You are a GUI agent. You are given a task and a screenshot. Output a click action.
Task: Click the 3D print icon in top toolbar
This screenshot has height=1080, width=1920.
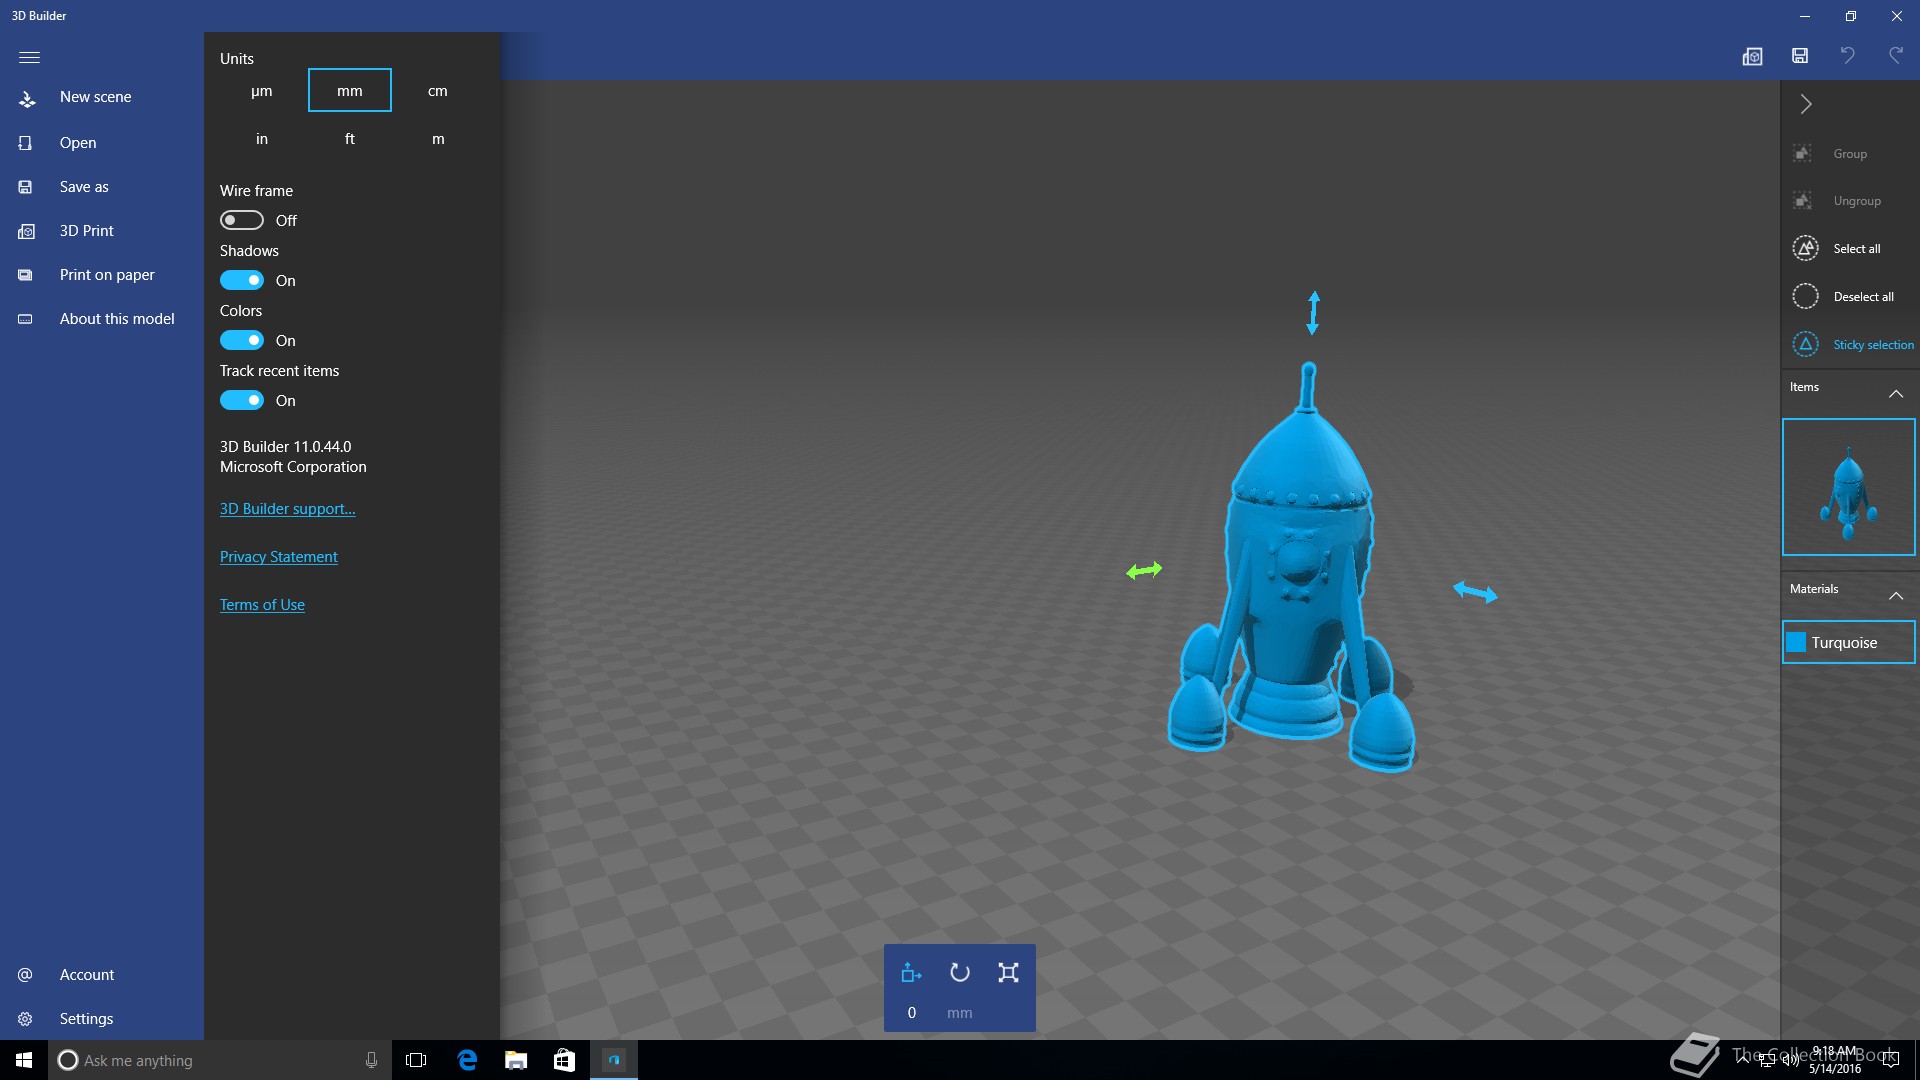point(1752,56)
